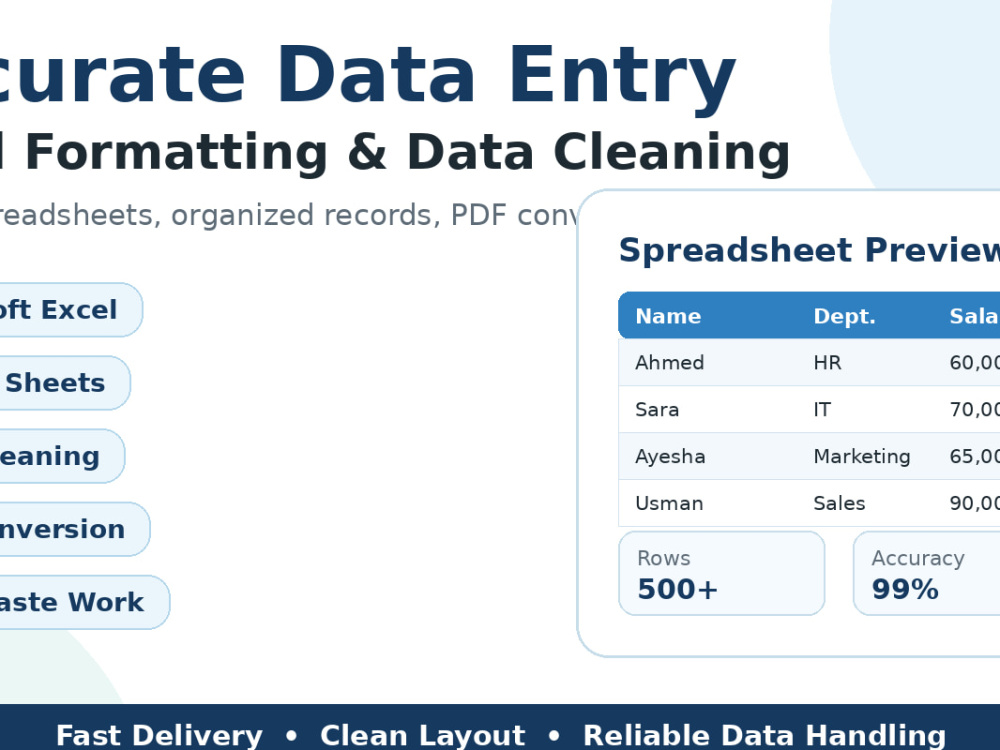Click the 'Clean Layout' footer text

point(423,735)
